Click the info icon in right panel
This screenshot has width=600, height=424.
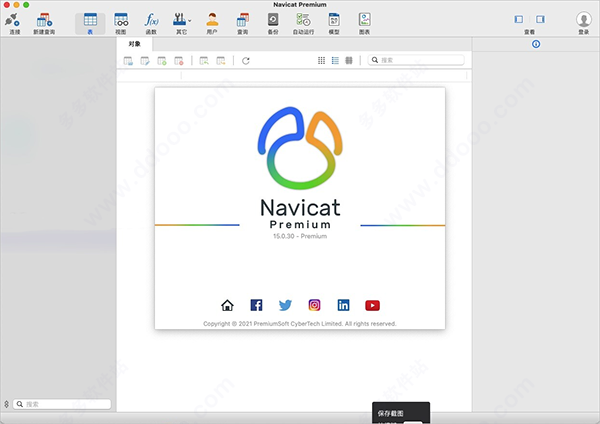536,44
